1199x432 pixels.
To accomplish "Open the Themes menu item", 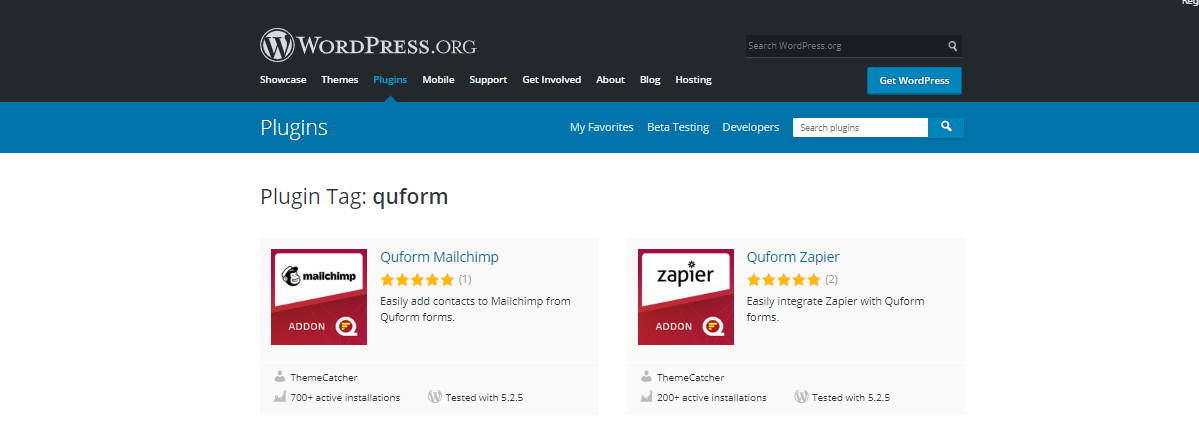I will tap(340, 80).
